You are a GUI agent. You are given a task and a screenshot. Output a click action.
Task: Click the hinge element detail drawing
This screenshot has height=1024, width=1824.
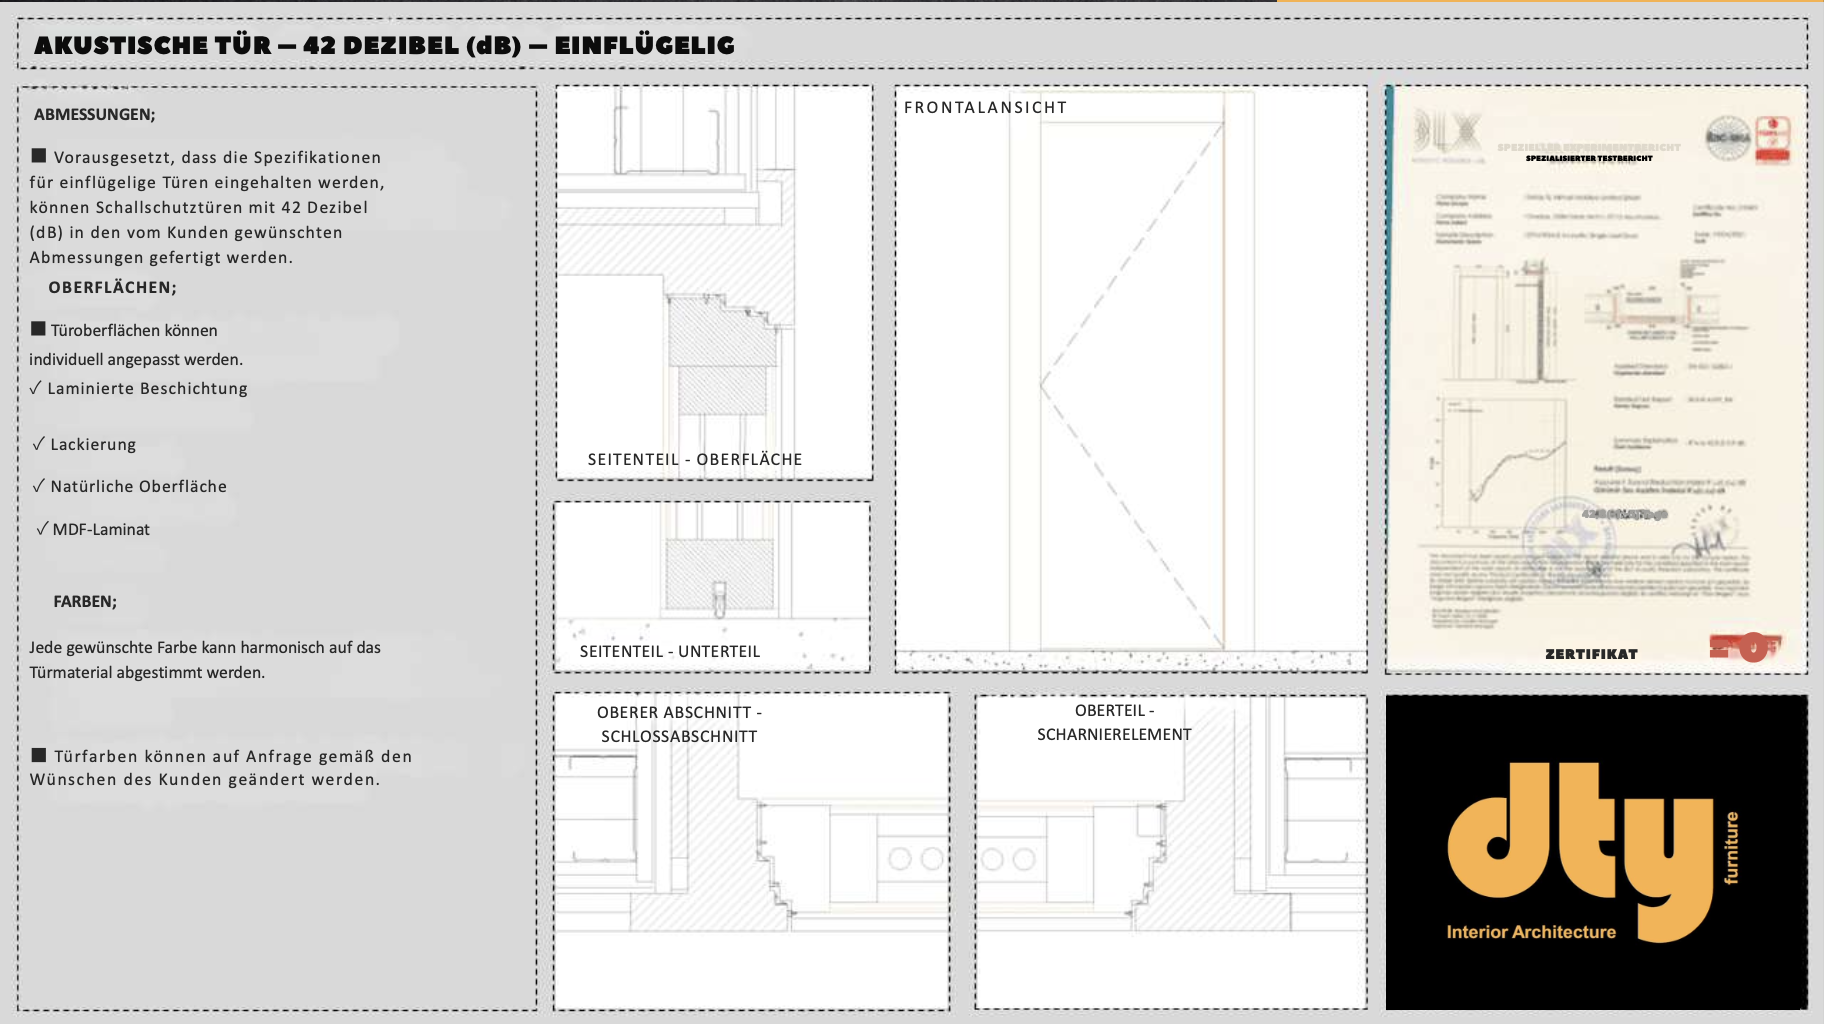tap(1171, 852)
